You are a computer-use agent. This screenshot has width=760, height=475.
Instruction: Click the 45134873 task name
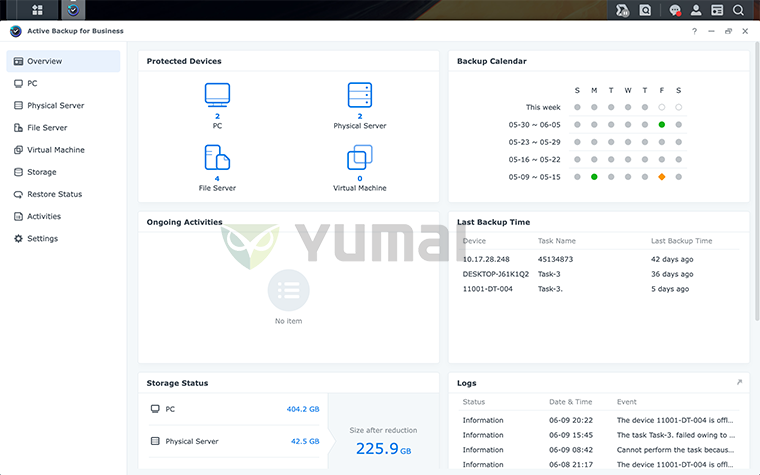pos(555,259)
